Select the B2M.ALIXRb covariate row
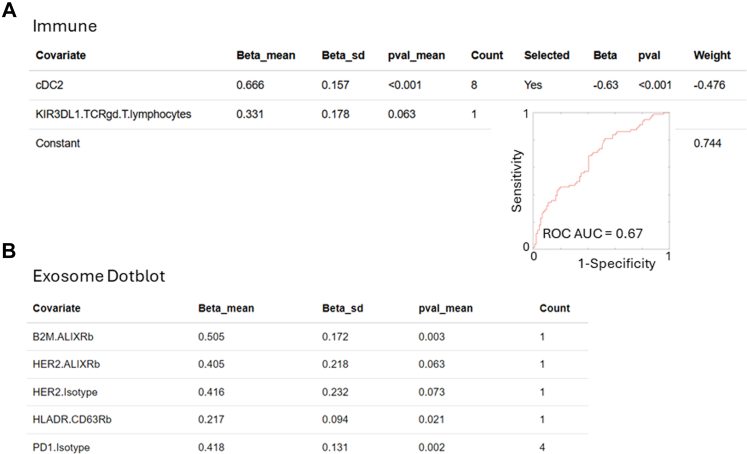Image resolution: width=747 pixels, height=454 pixels. [307, 337]
